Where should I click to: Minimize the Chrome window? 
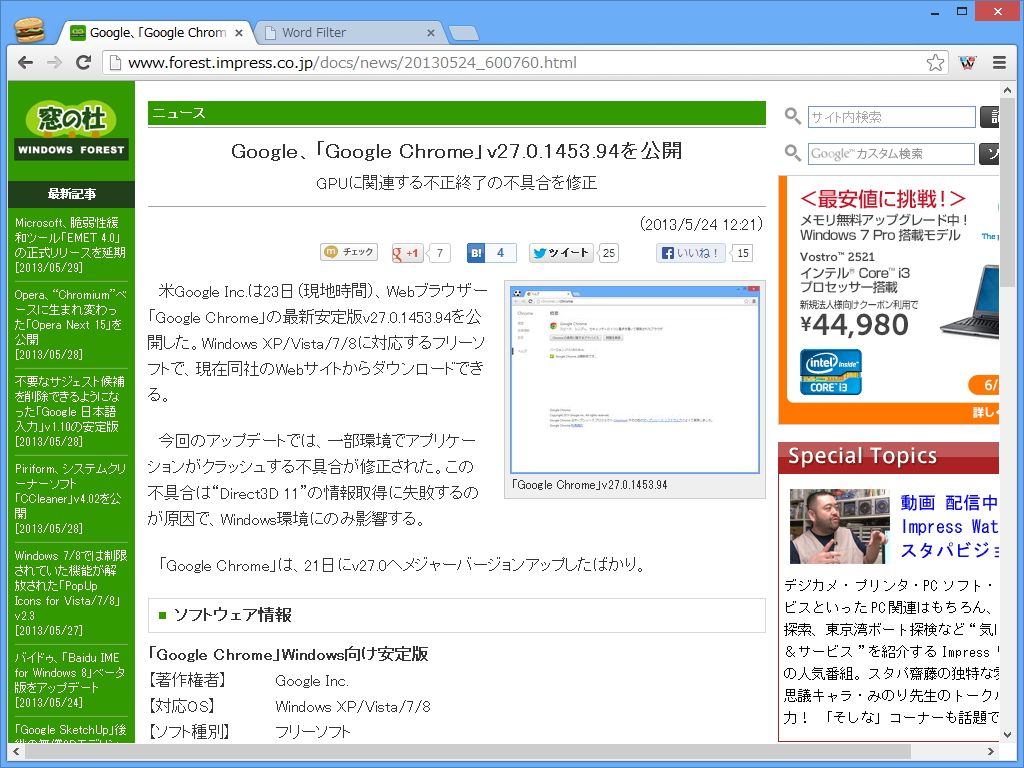[935, 11]
